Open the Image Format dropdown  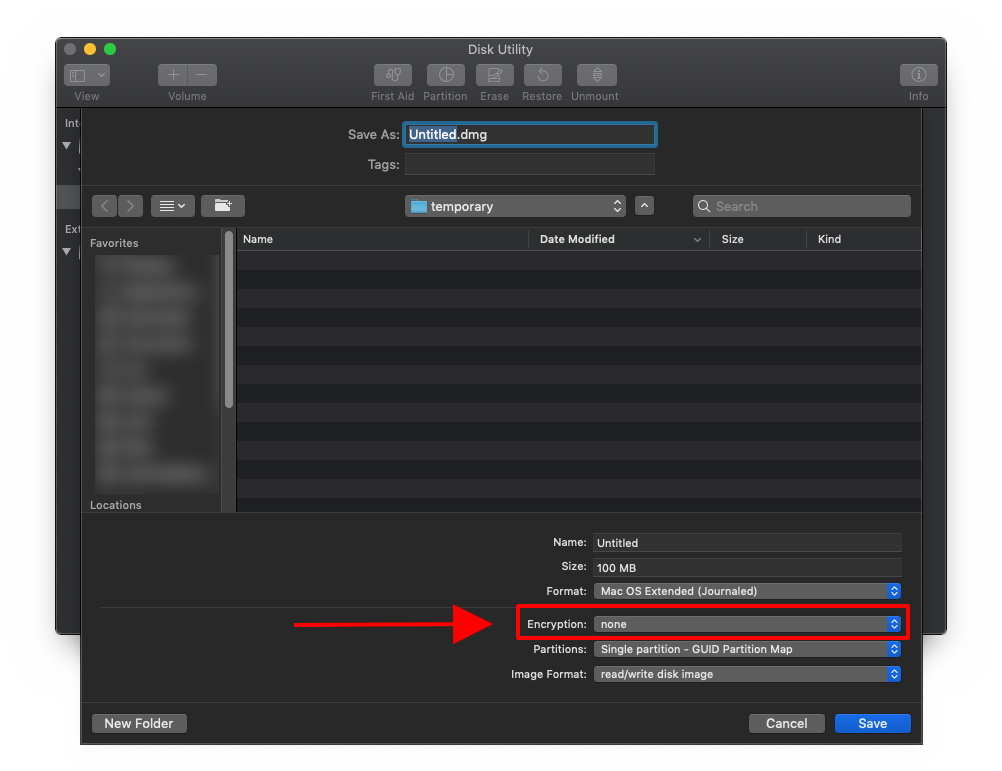coord(747,674)
